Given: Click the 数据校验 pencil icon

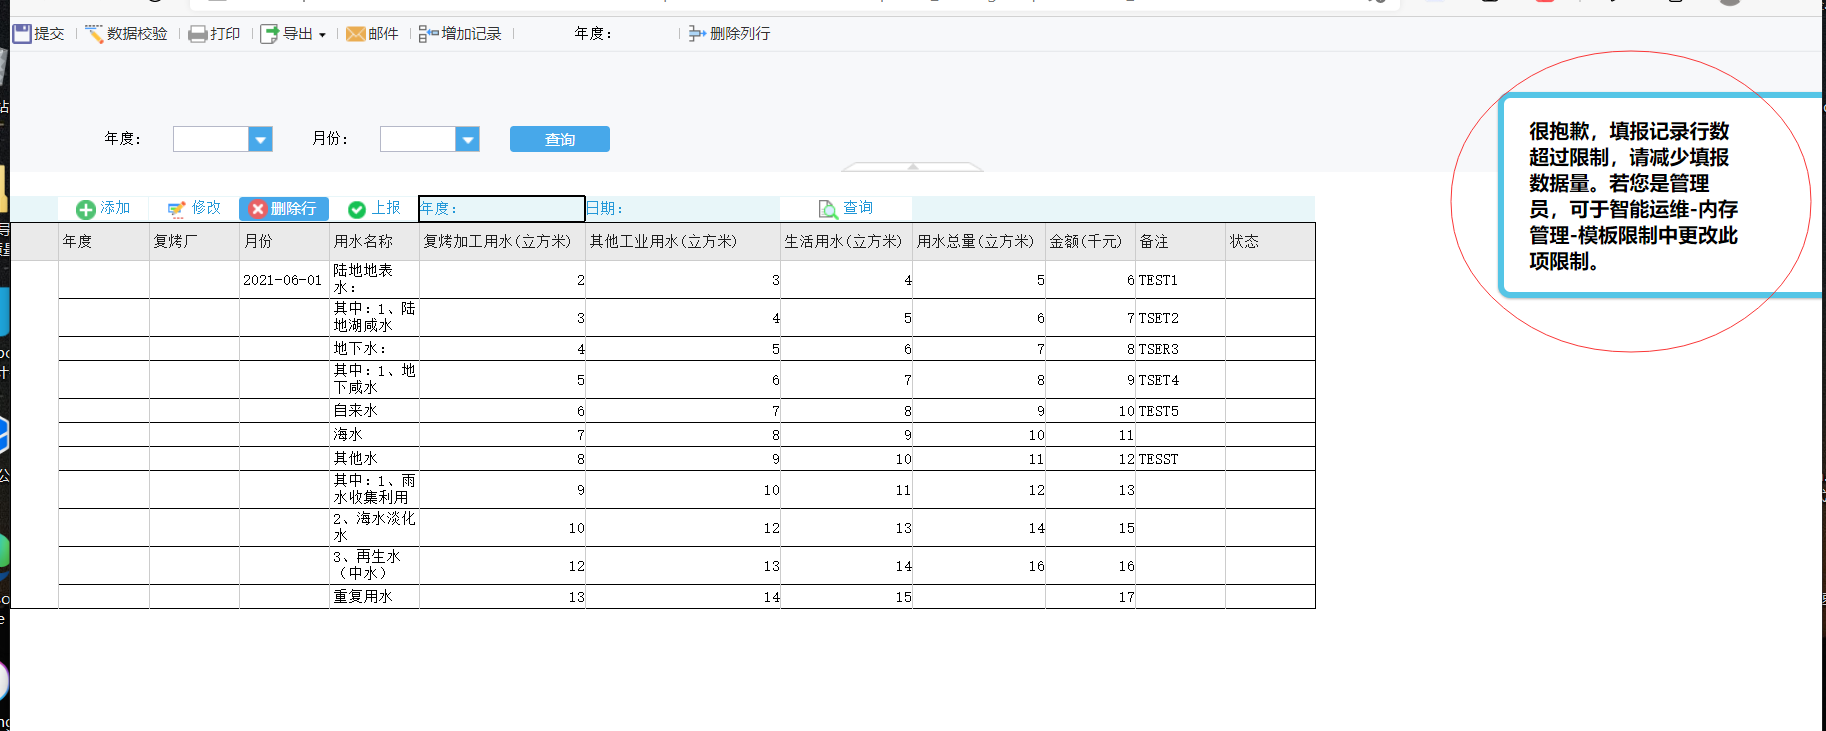Looking at the screenshot, I should point(94,34).
